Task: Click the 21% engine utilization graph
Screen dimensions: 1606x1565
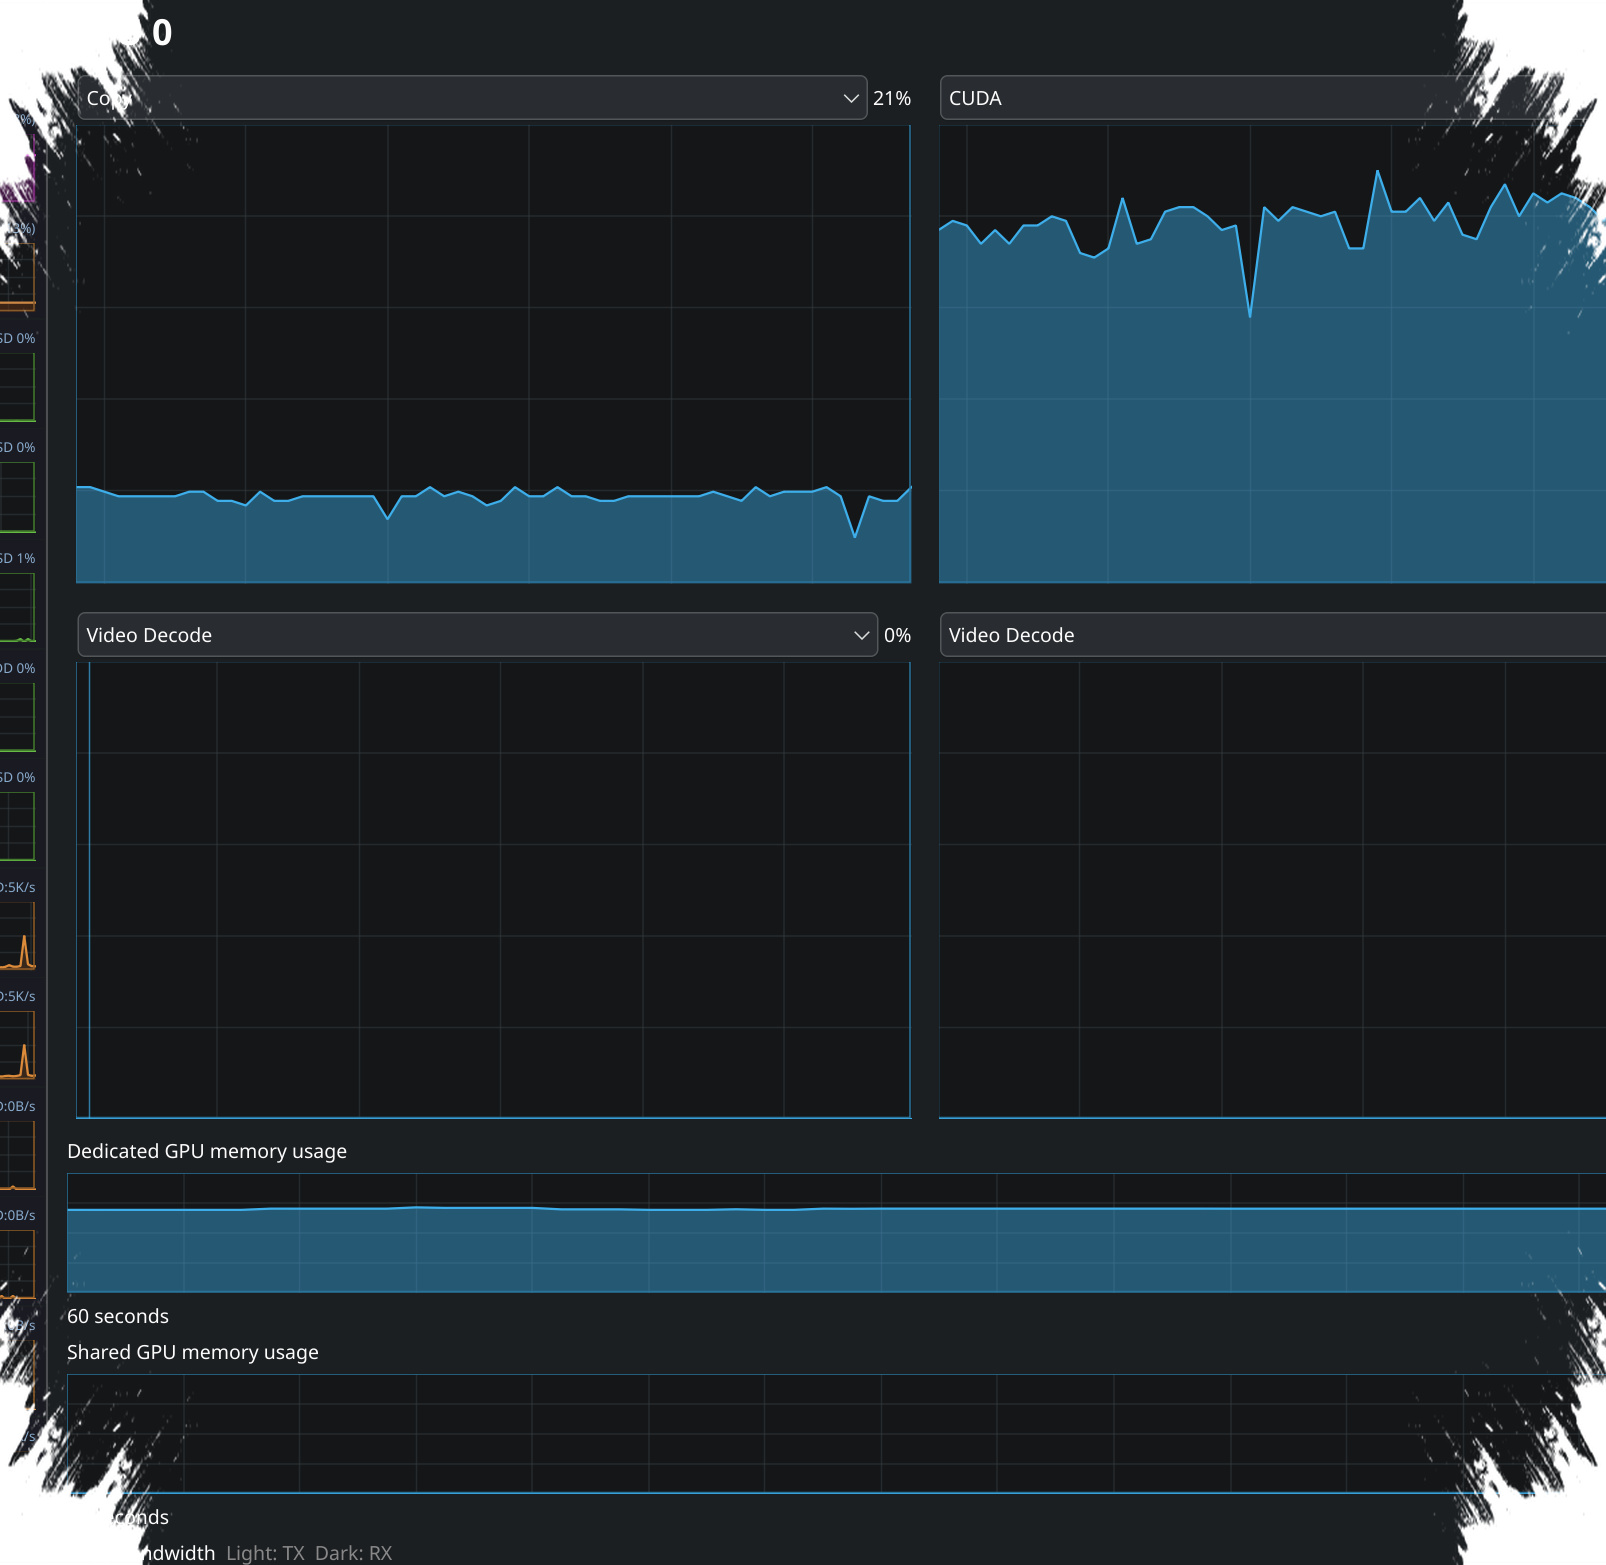Action: [494, 354]
